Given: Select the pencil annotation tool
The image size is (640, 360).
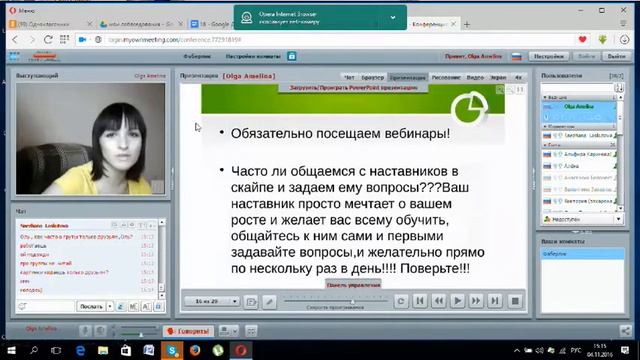Looking at the screenshot, I should tap(269, 302).
